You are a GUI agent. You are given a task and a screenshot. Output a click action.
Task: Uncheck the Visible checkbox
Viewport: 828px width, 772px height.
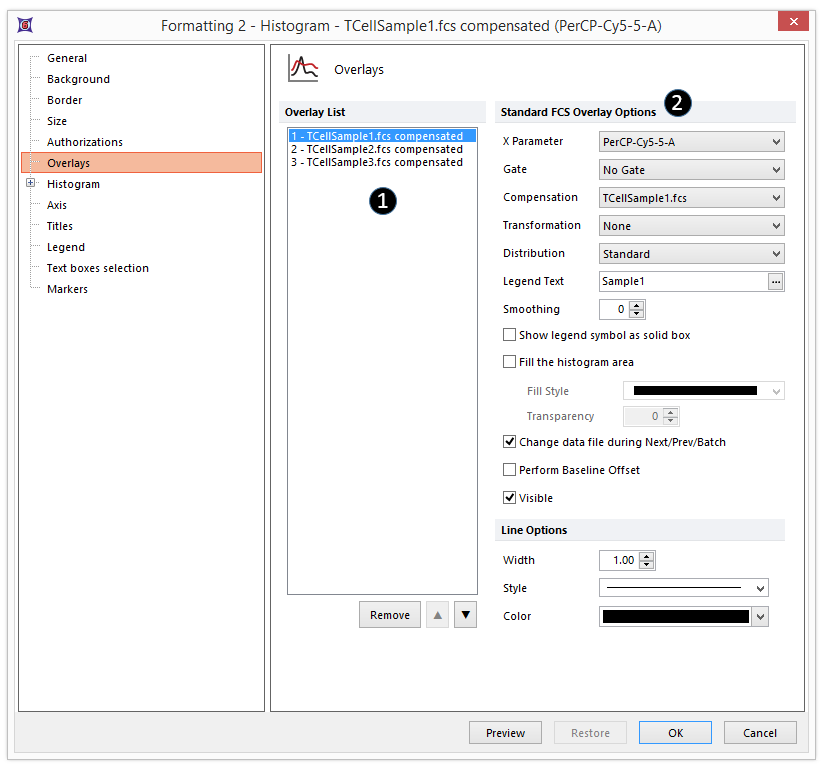(510, 497)
